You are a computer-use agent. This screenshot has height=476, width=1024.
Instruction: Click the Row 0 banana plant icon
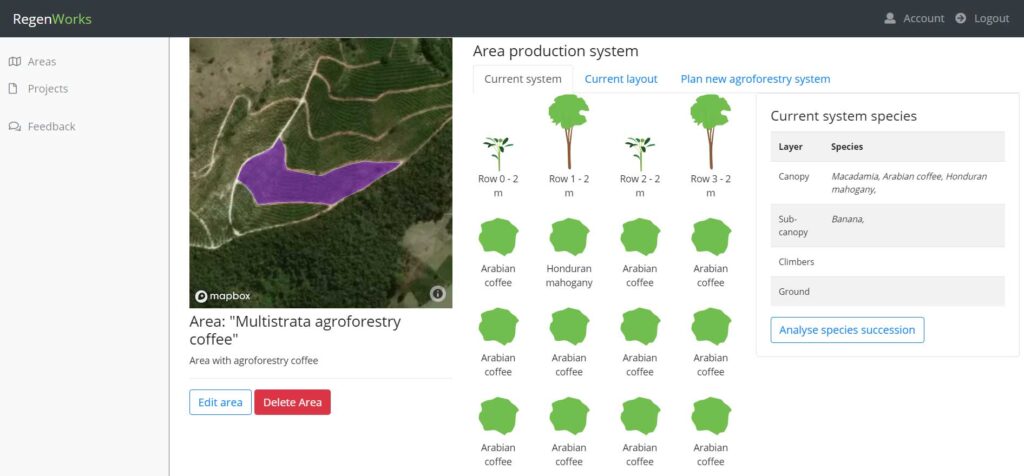[x=498, y=153]
